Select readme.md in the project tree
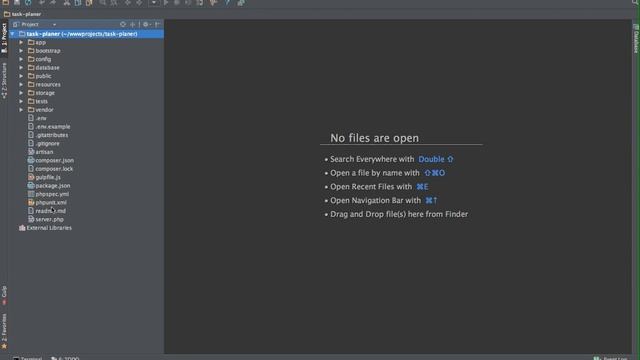The width and height of the screenshot is (640, 360). tap(47, 211)
